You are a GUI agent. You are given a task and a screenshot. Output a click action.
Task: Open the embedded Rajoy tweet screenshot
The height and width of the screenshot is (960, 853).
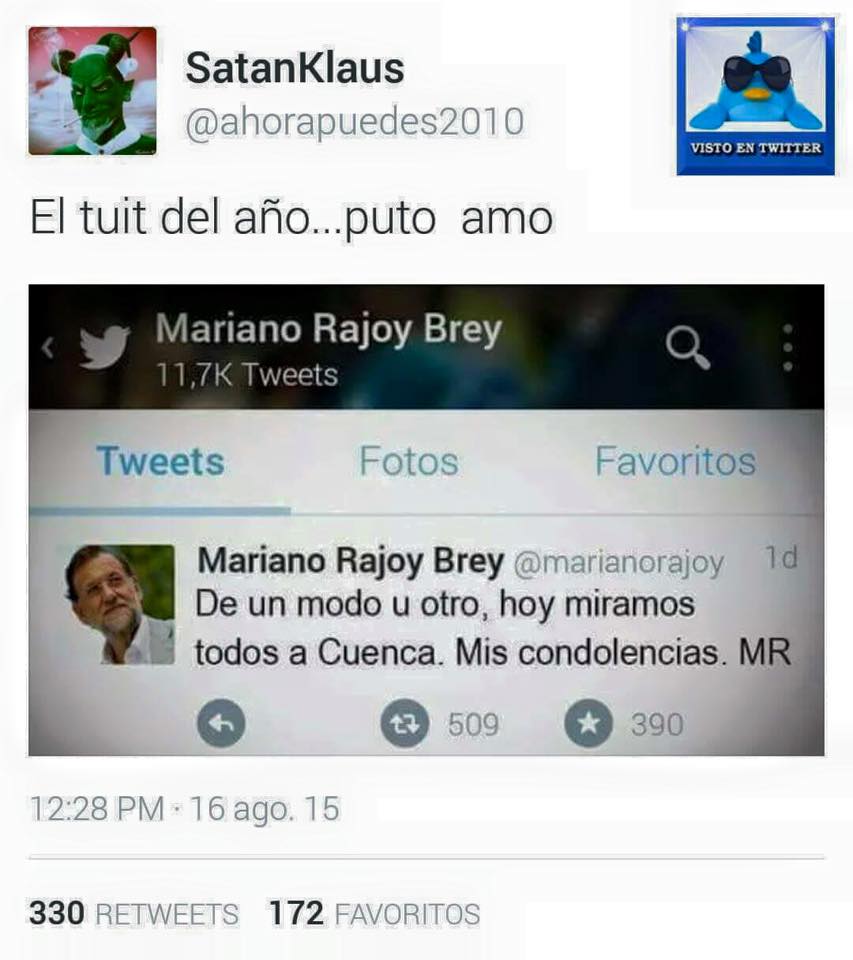click(x=426, y=520)
